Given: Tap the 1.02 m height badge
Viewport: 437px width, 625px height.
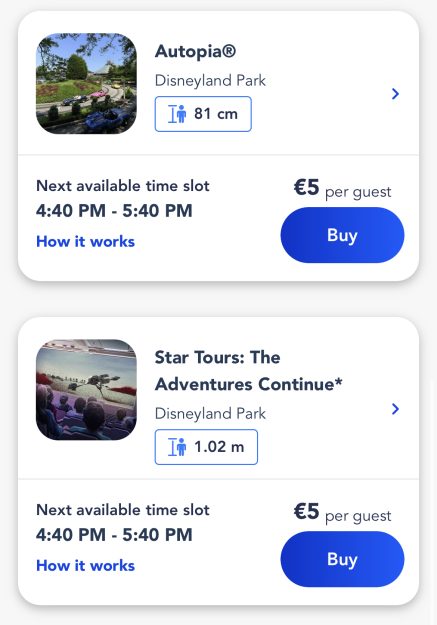Looking at the screenshot, I should point(206,447).
